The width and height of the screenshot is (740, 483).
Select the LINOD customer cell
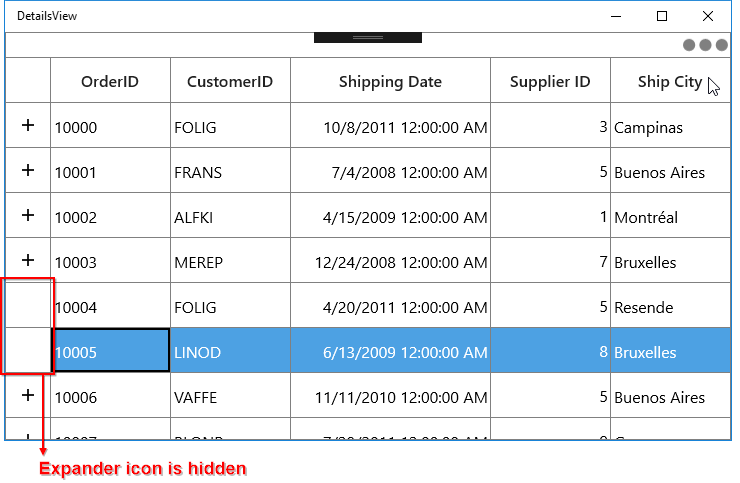pyautogui.click(x=230, y=350)
